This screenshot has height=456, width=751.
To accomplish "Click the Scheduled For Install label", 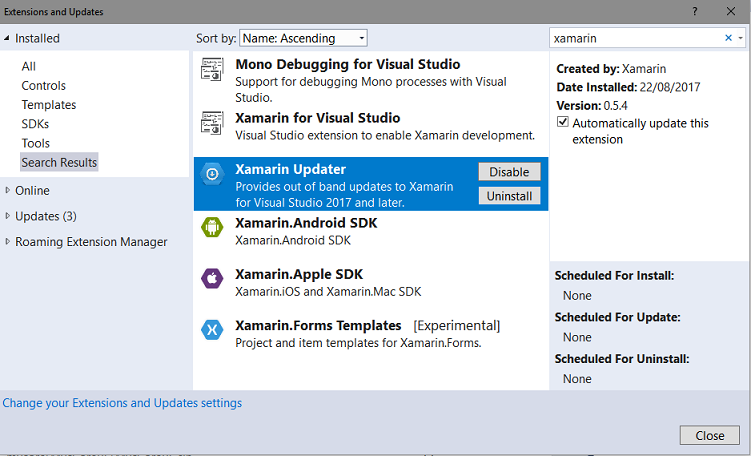I will tap(614, 275).
